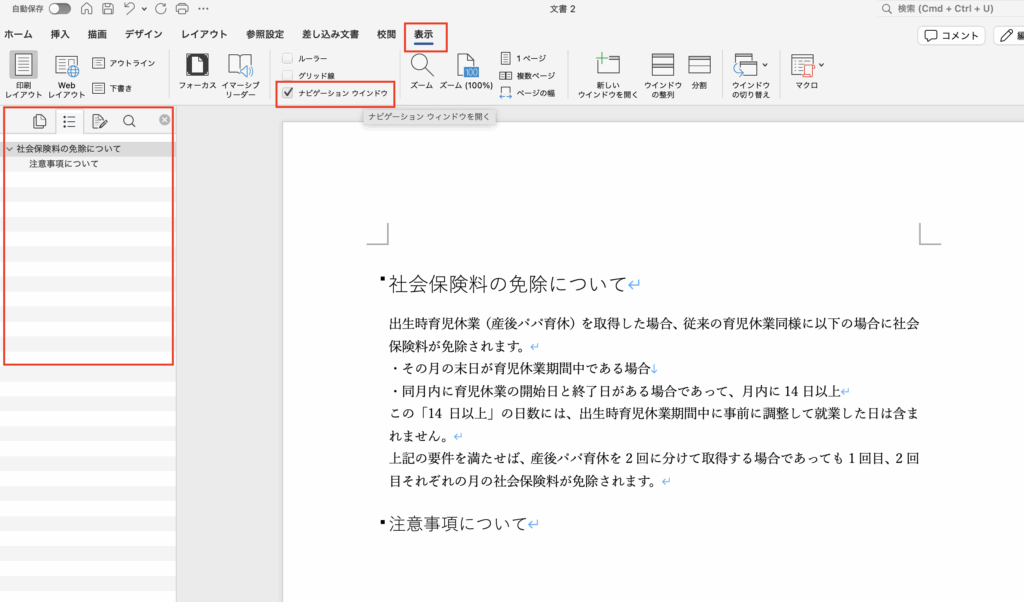Turn on the 自動保存 toggle
1024x602 pixels.
[x=60, y=9]
